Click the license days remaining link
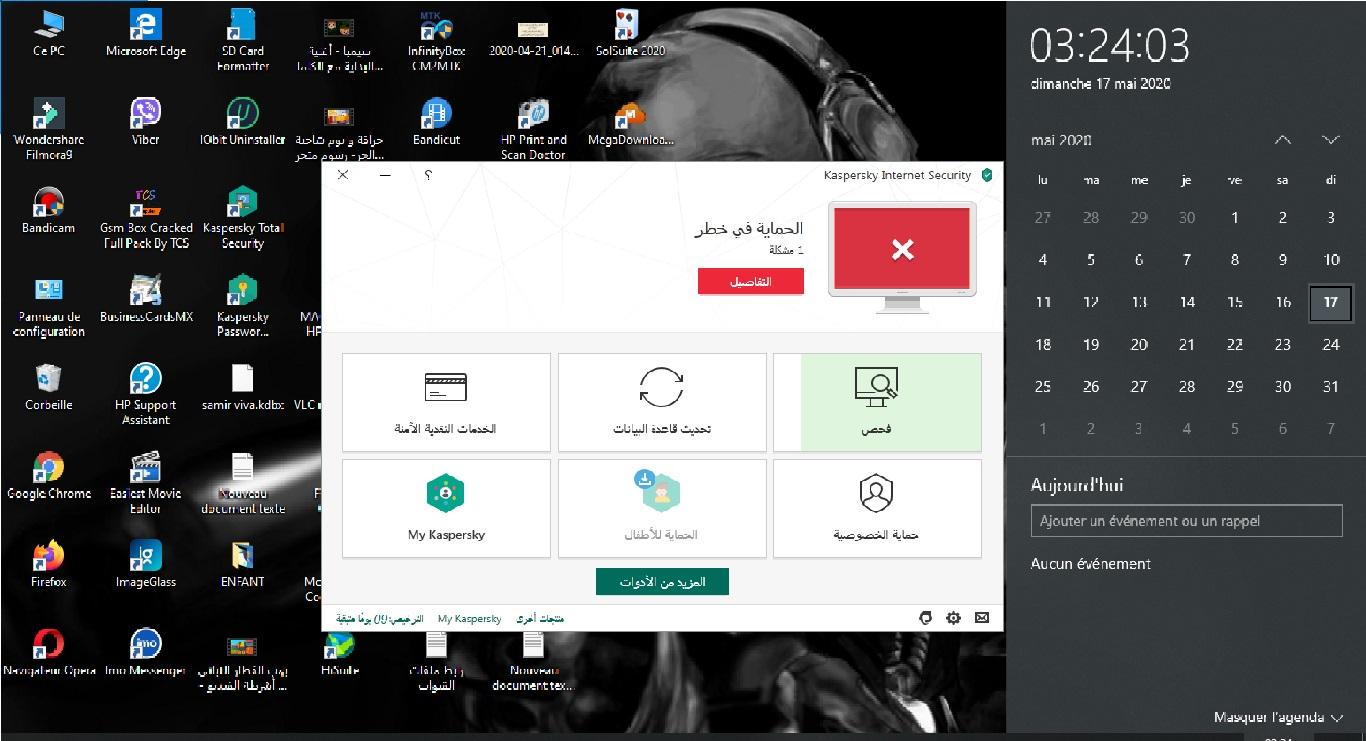 pos(379,619)
